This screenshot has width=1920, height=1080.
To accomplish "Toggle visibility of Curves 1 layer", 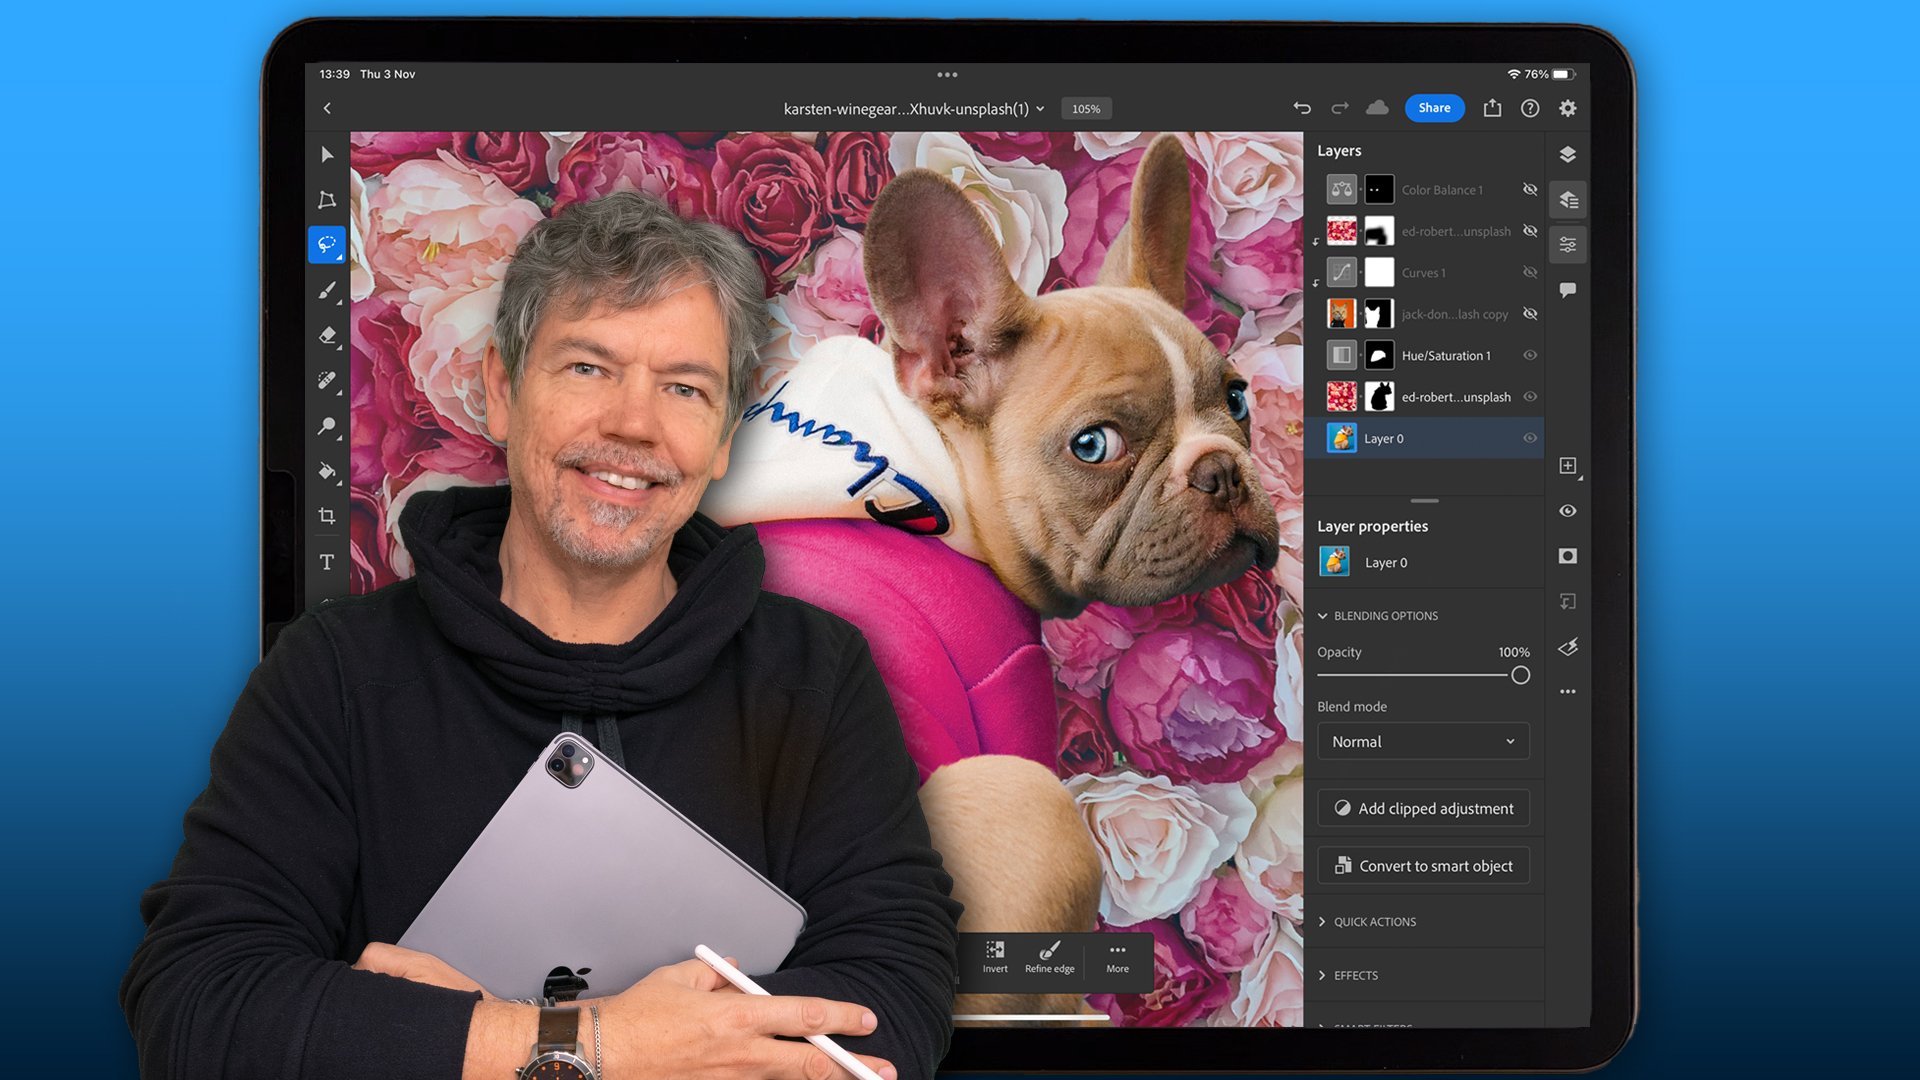I will point(1528,272).
